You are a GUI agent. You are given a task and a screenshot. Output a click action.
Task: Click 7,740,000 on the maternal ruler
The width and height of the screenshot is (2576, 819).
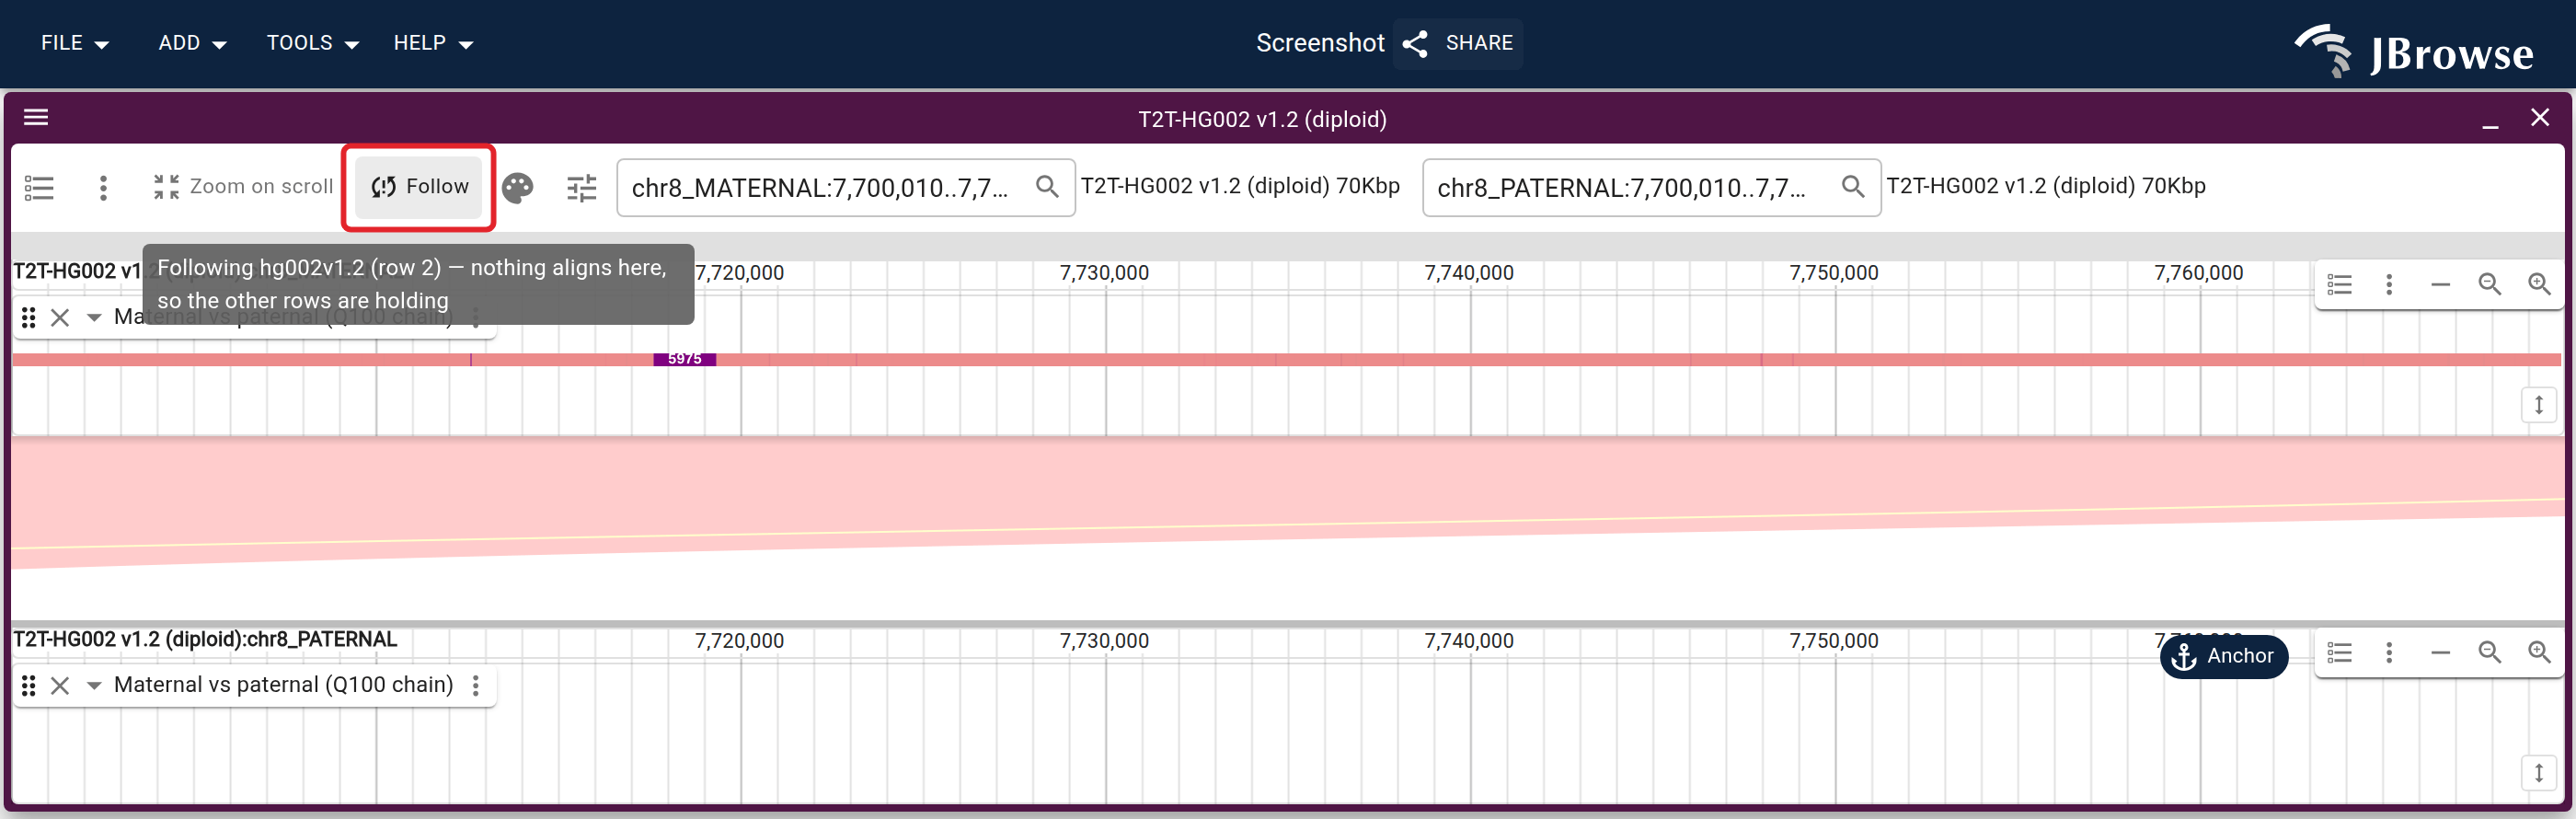pyautogui.click(x=1469, y=273)
